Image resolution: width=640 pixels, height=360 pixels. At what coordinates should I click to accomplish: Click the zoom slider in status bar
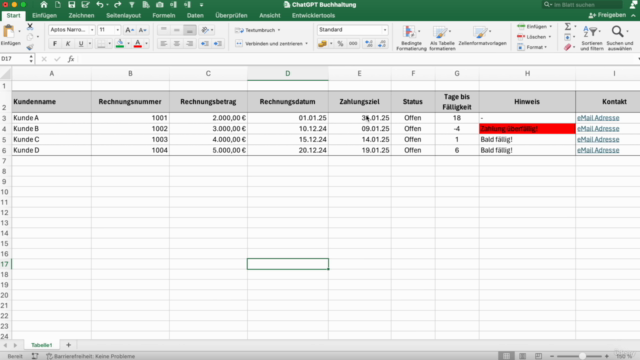pos(582,356)
